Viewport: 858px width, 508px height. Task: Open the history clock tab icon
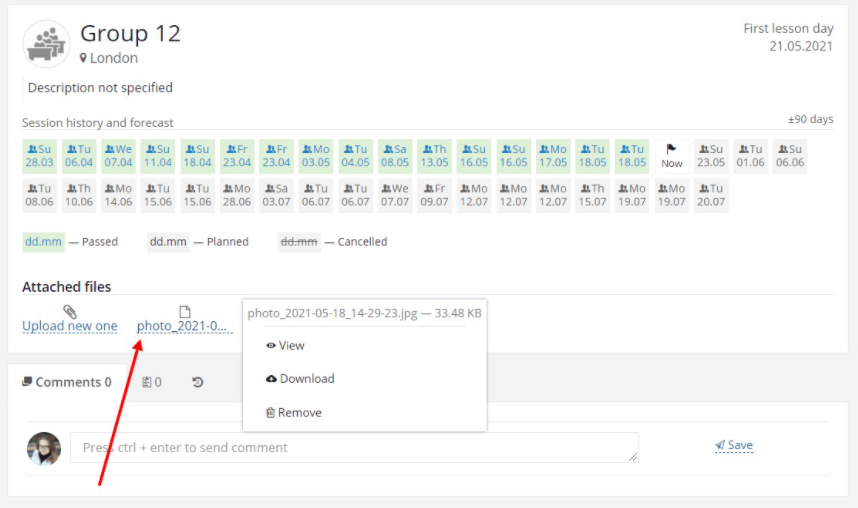coord(198,382)
